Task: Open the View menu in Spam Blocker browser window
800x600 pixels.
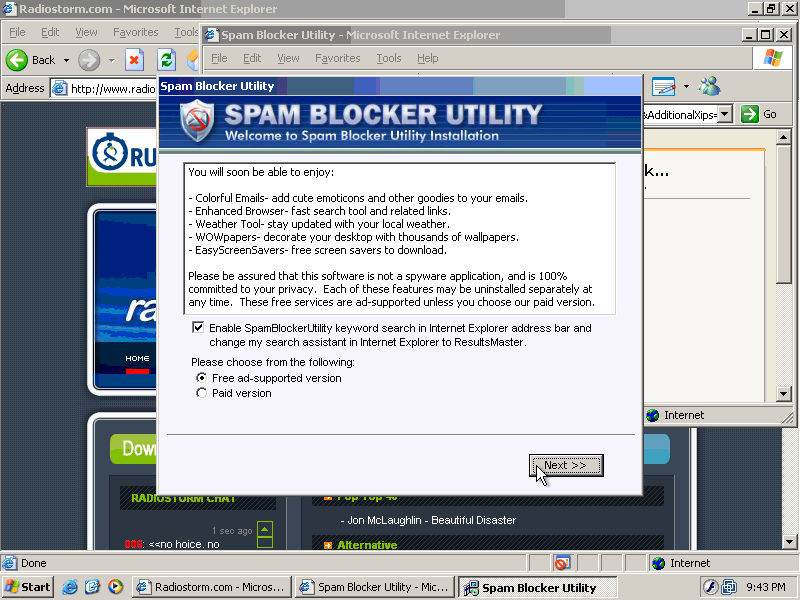Action: pyautogui.click(x=288, y=58)
